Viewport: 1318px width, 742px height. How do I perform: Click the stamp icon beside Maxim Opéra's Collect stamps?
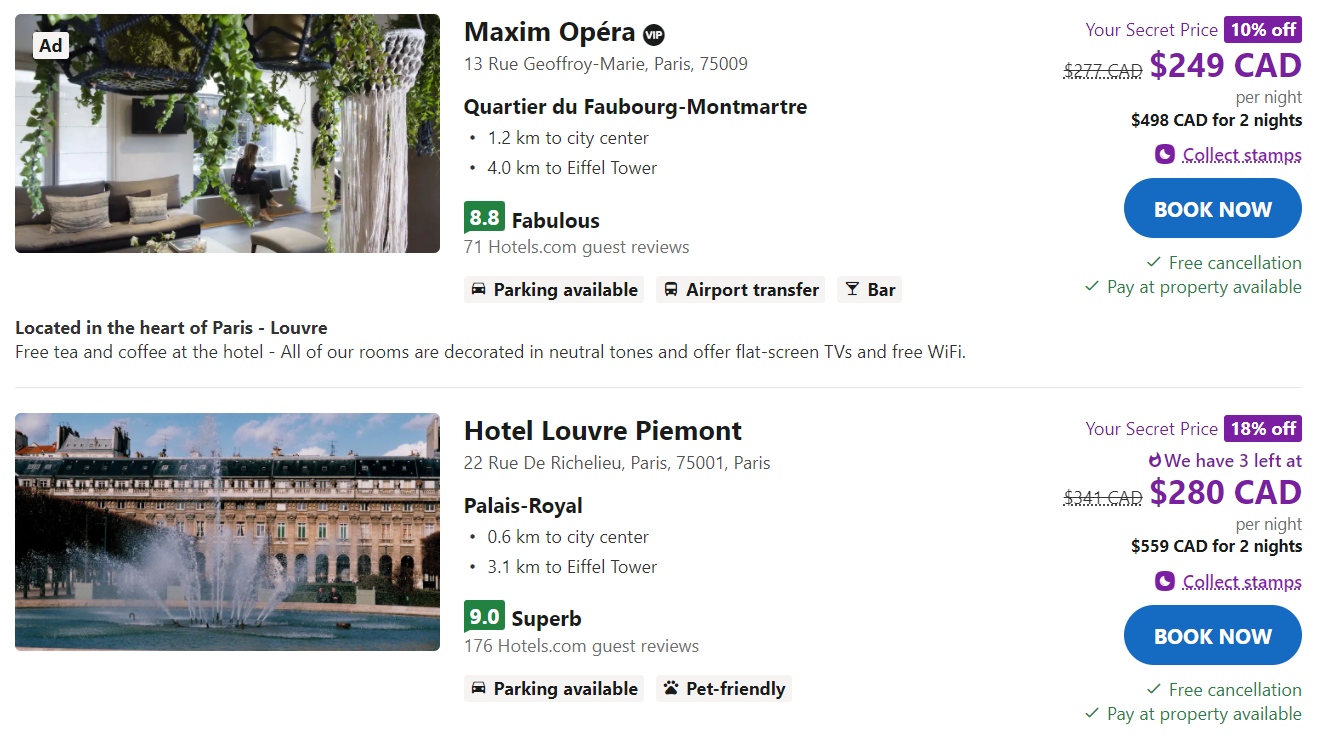pyautogui.click(x=1164, y=154)
